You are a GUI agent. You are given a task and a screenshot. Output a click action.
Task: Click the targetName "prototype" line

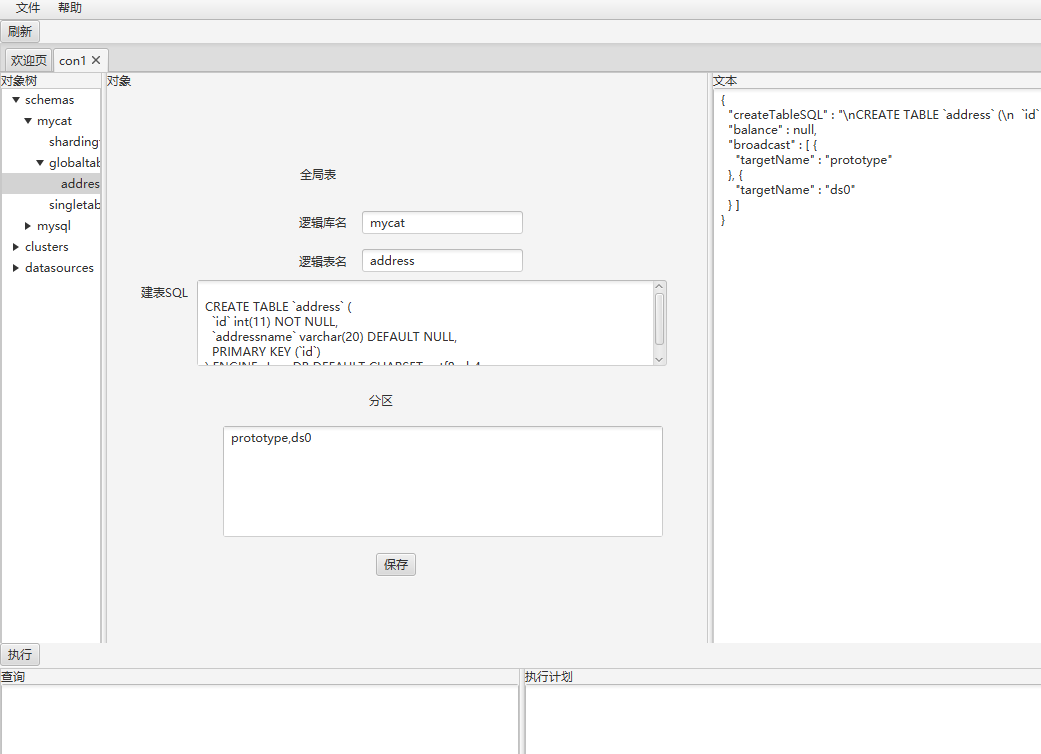pos(813,160)
